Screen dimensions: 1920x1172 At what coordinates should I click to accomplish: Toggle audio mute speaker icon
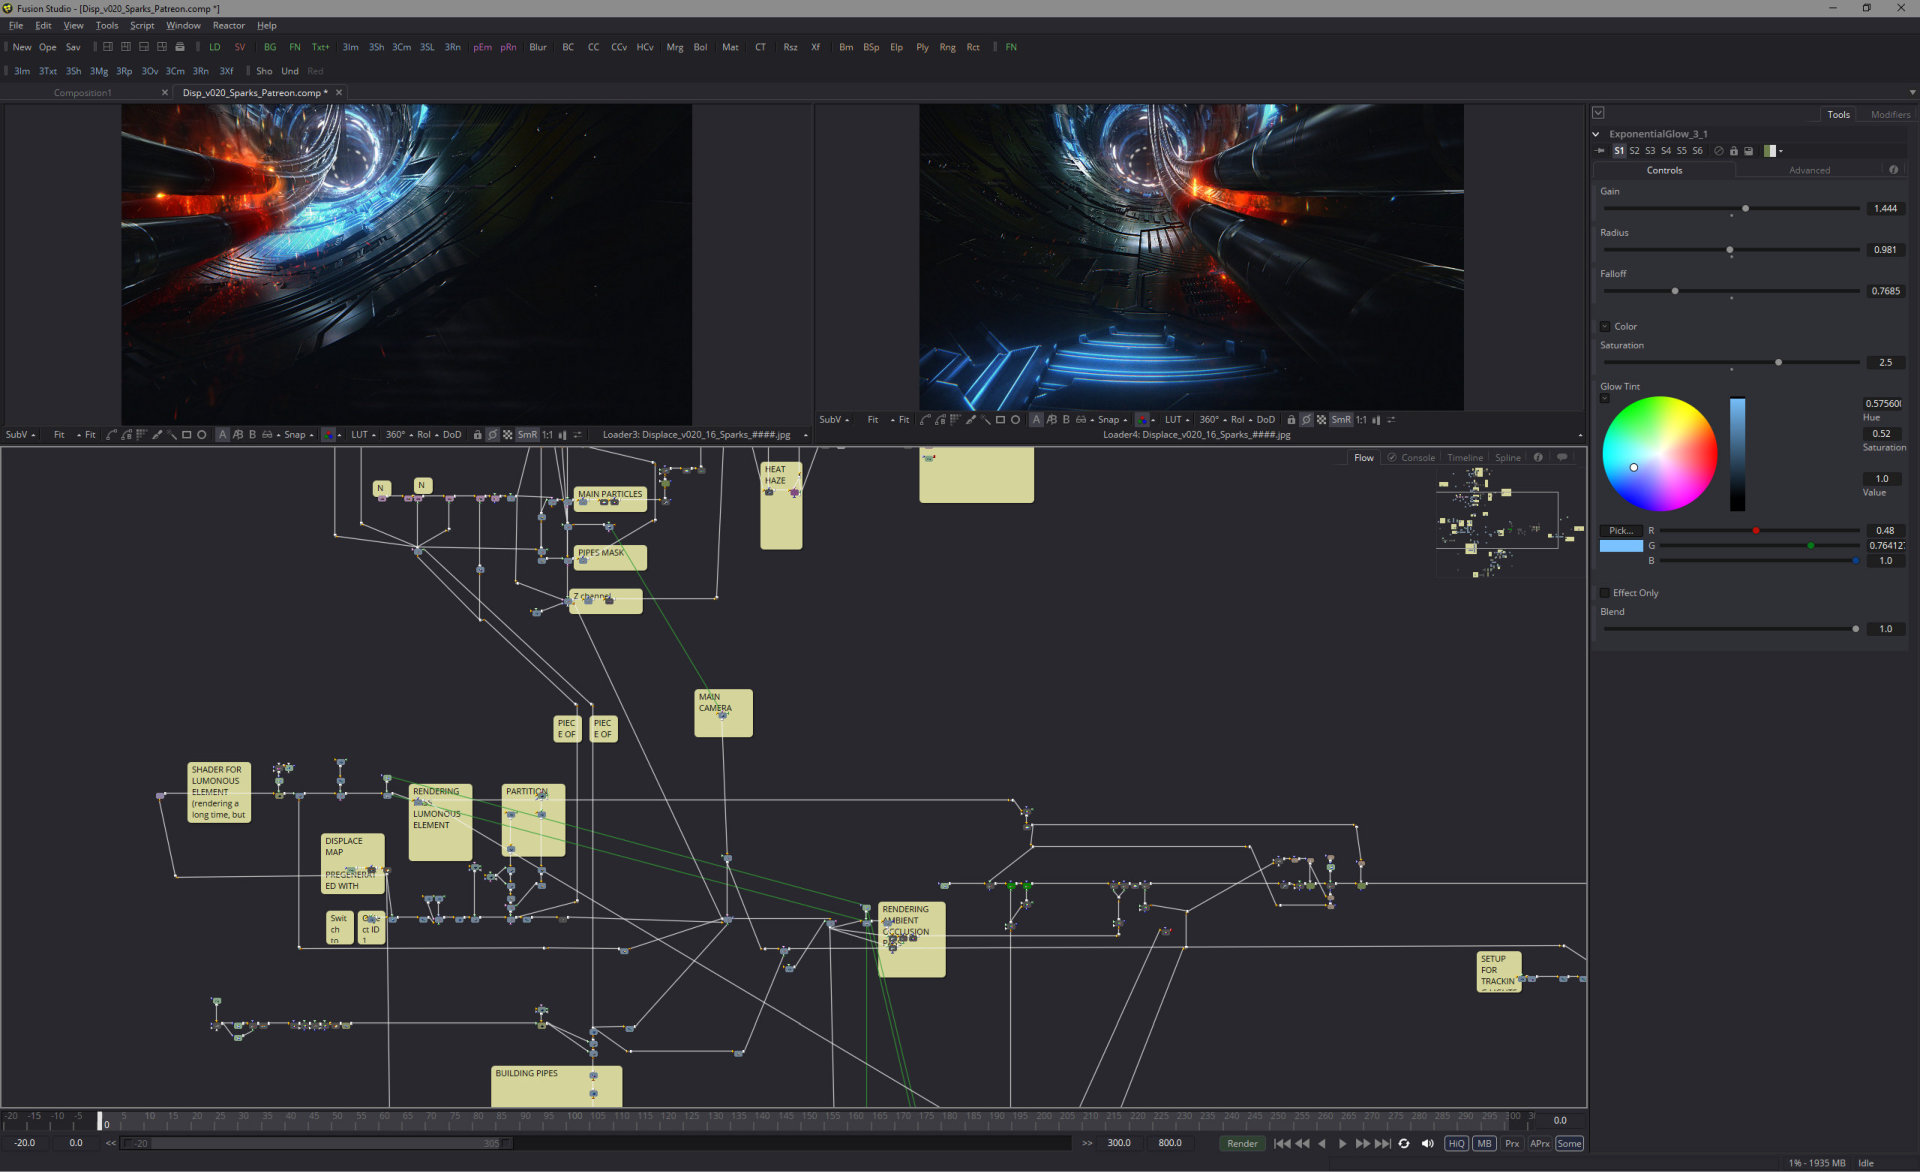1427,1143
